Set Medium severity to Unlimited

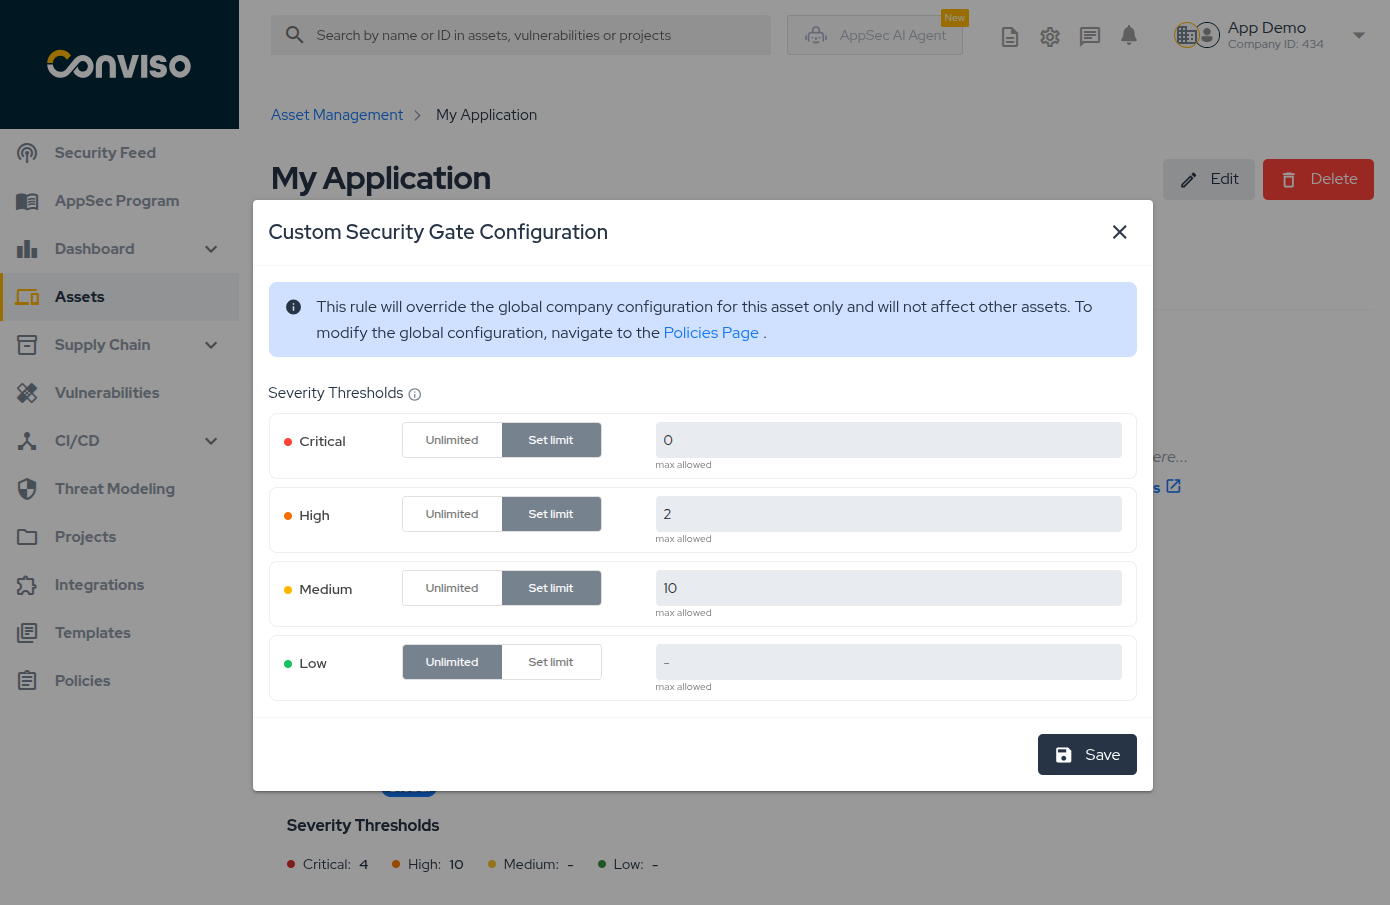coord(452,588)
